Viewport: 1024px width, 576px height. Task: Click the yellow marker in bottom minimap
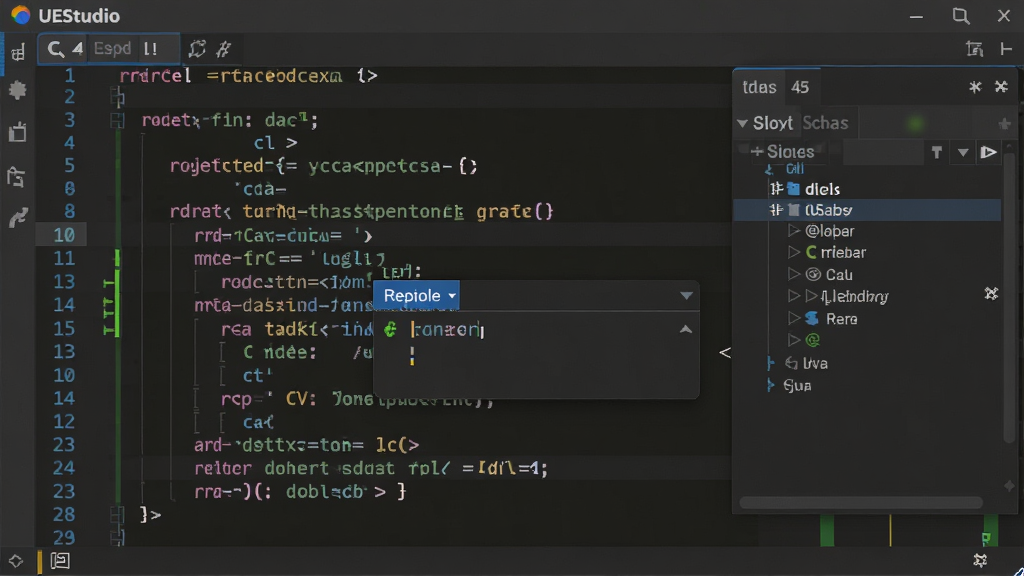coord(890,530)
